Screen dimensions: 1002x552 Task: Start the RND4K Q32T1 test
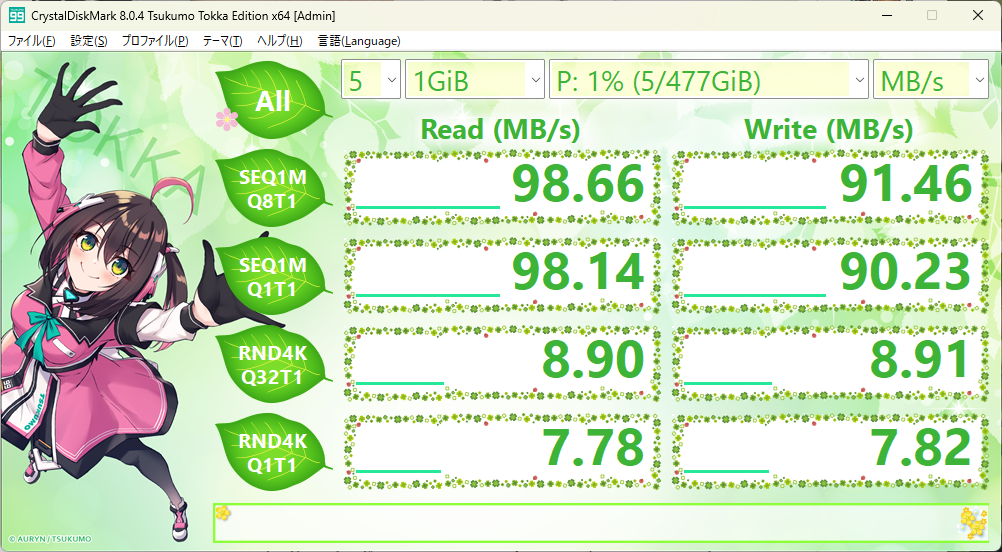point(274,365)
